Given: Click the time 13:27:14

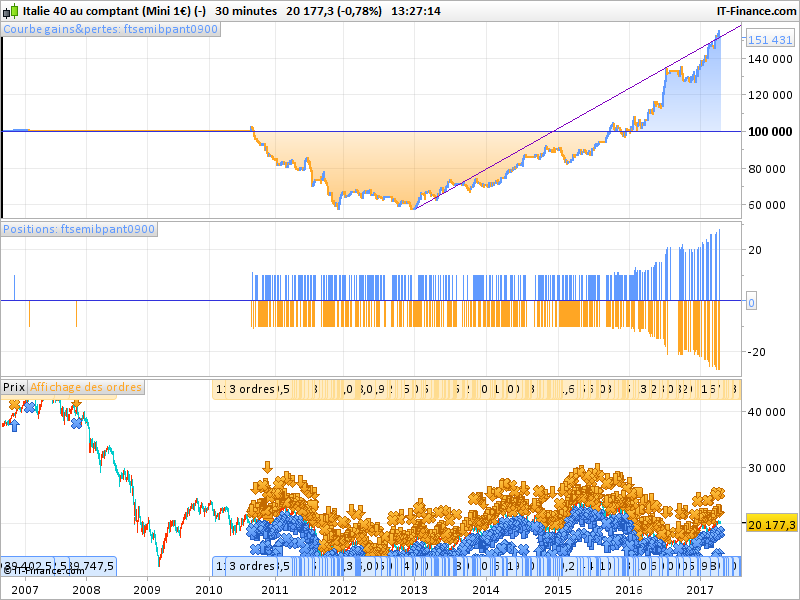Looking at the screenshot, I should pos(416,11).
